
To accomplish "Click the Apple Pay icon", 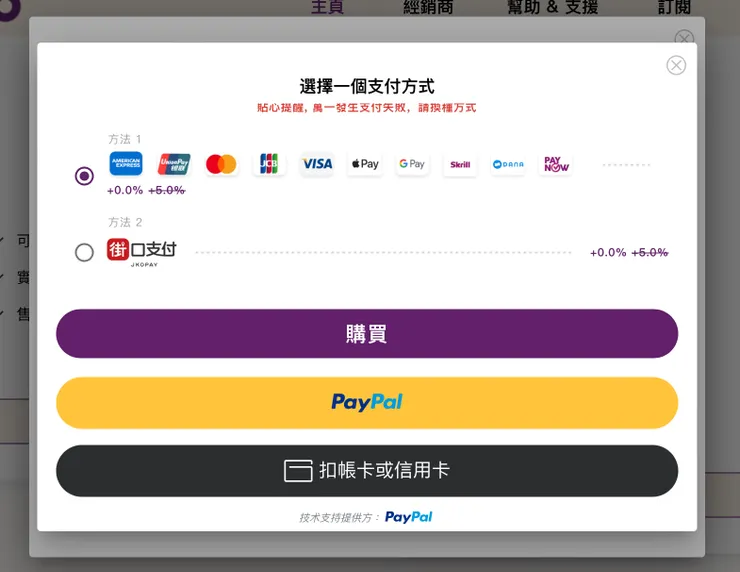I will pyautogui.click(x=365, y=164).
